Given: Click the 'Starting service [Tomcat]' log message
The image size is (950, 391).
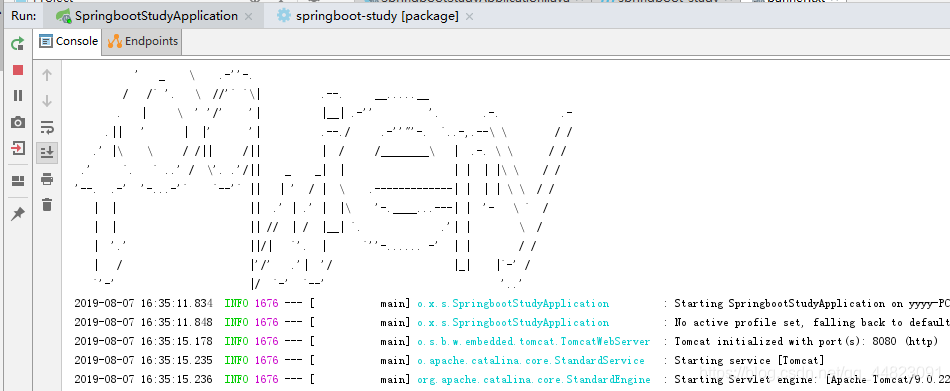Looking at the screenshot, I should [x=749, y=361].
